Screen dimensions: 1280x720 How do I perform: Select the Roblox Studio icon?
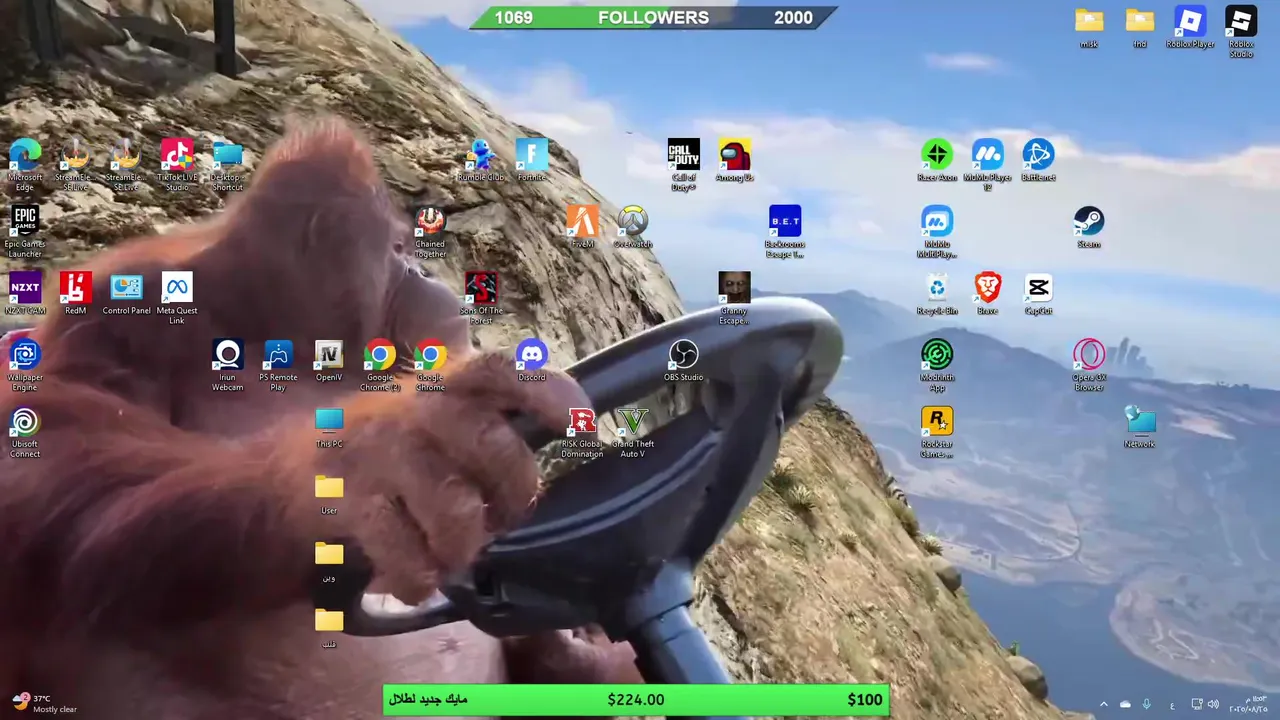tap(1241, 32)
